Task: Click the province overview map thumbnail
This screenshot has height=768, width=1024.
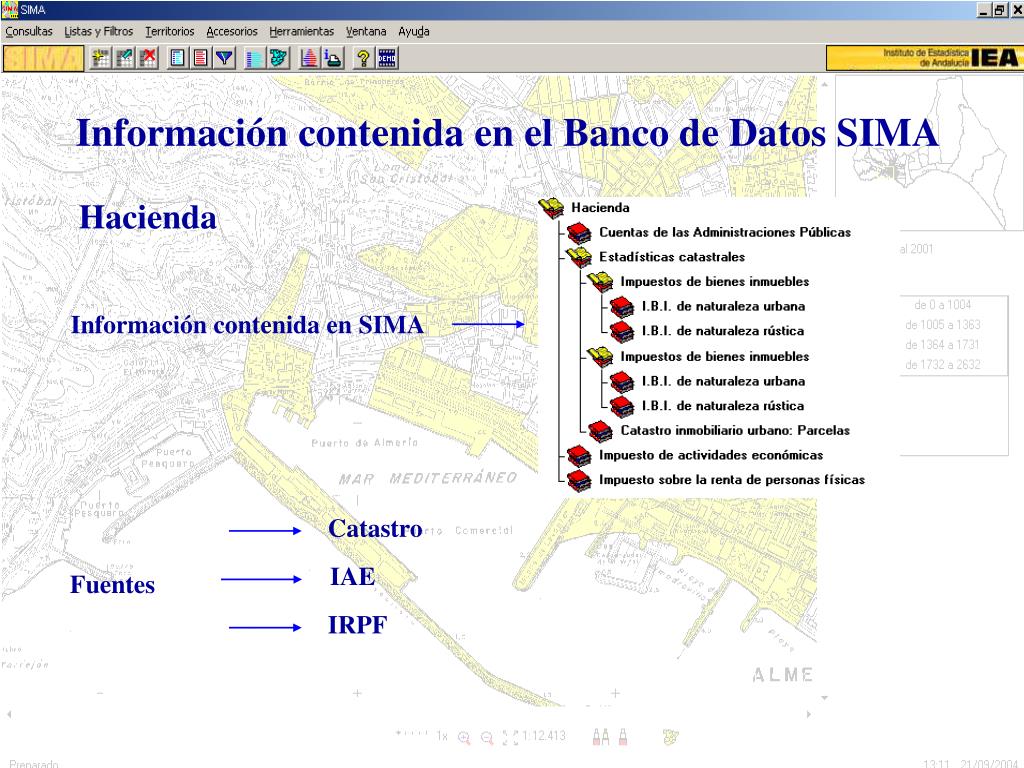Action: point(929,152)
